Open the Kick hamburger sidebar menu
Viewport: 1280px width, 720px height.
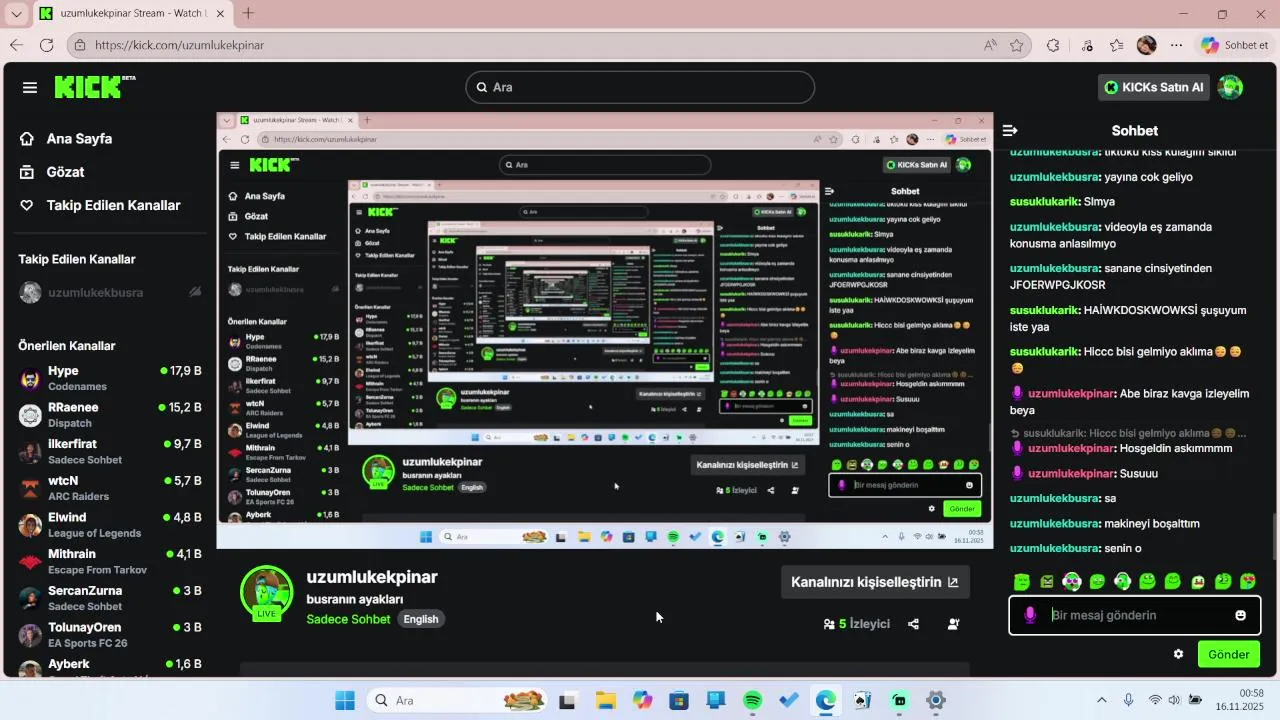(x=30, y=87)
